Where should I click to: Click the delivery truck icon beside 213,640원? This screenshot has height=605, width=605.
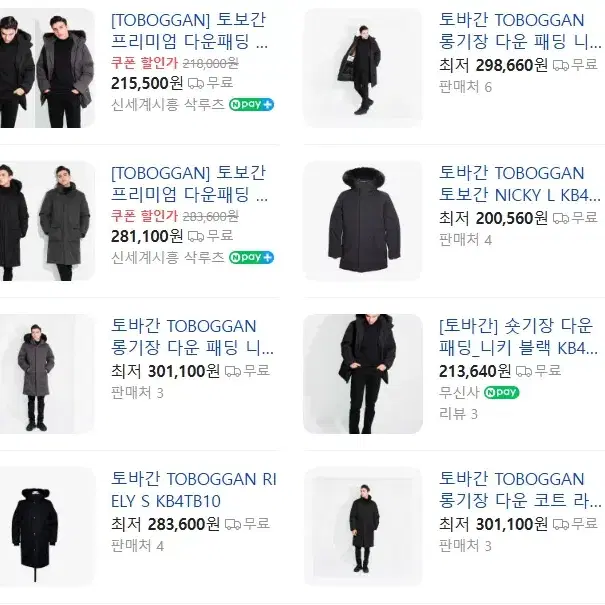pyautogui.click(x=524, y=371)
